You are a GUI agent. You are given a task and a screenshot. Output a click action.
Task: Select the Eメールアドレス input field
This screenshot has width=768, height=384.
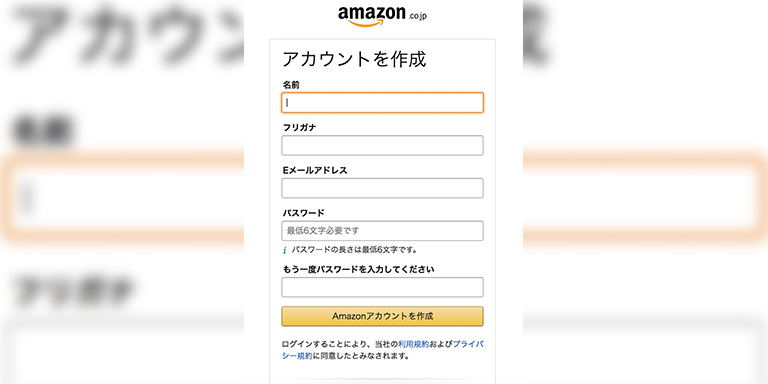(x=382, y=188)
